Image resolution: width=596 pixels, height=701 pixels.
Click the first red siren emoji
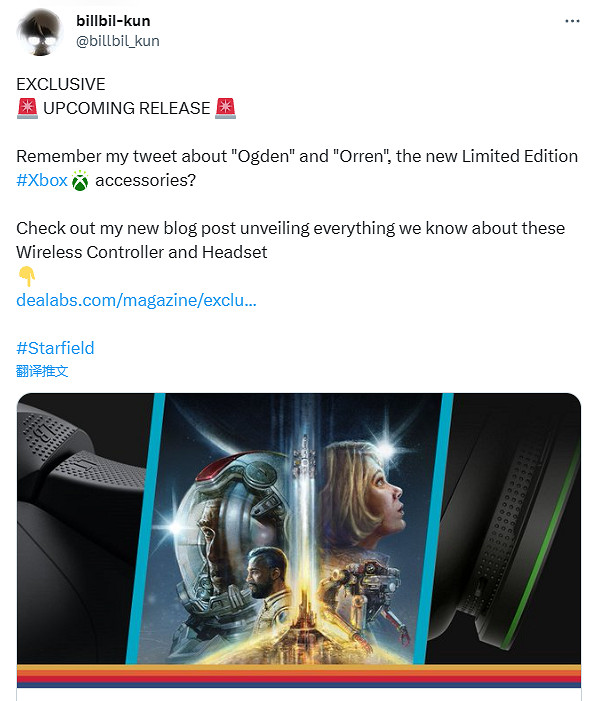(27, 109)
